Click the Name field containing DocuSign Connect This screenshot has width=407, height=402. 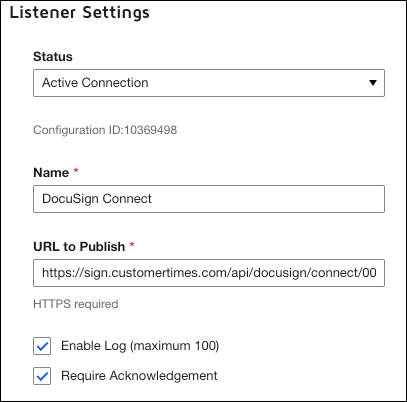209,199
